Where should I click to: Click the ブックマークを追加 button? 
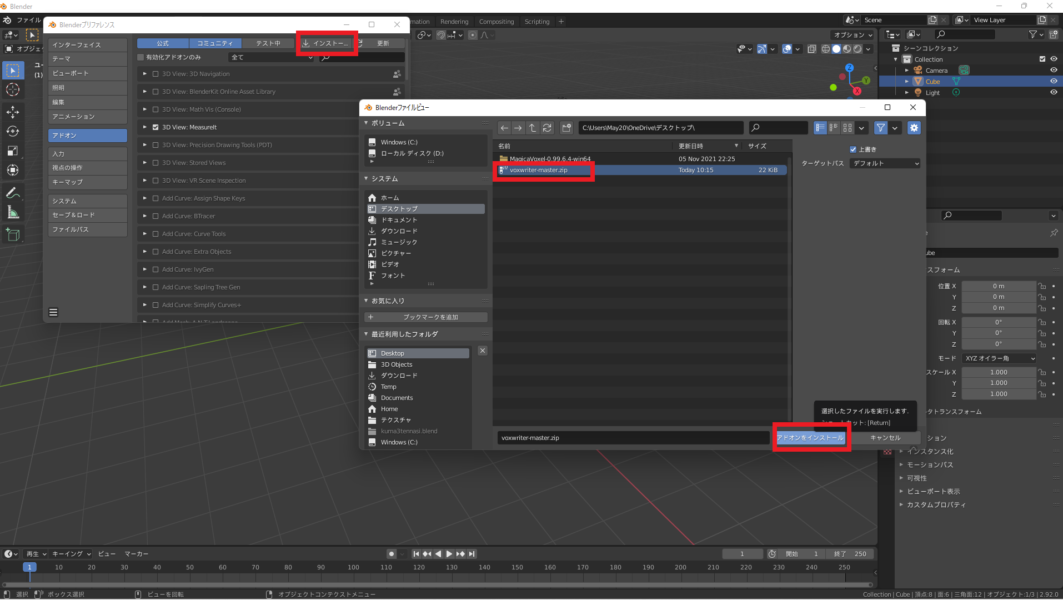[x=426, y=317]
